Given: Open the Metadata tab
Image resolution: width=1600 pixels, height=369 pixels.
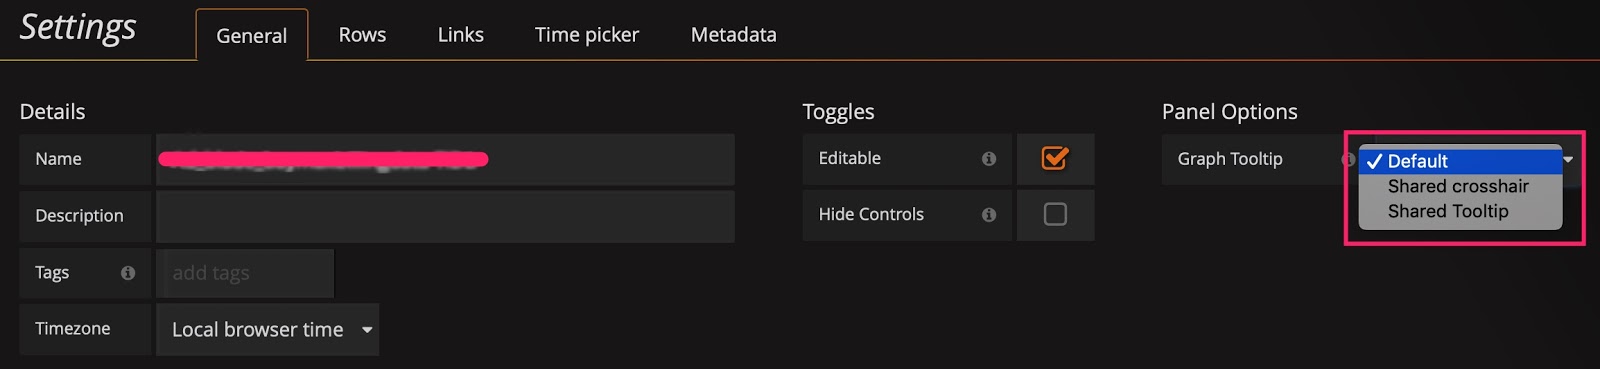Looking at the screenshot, I should [734, 35].
